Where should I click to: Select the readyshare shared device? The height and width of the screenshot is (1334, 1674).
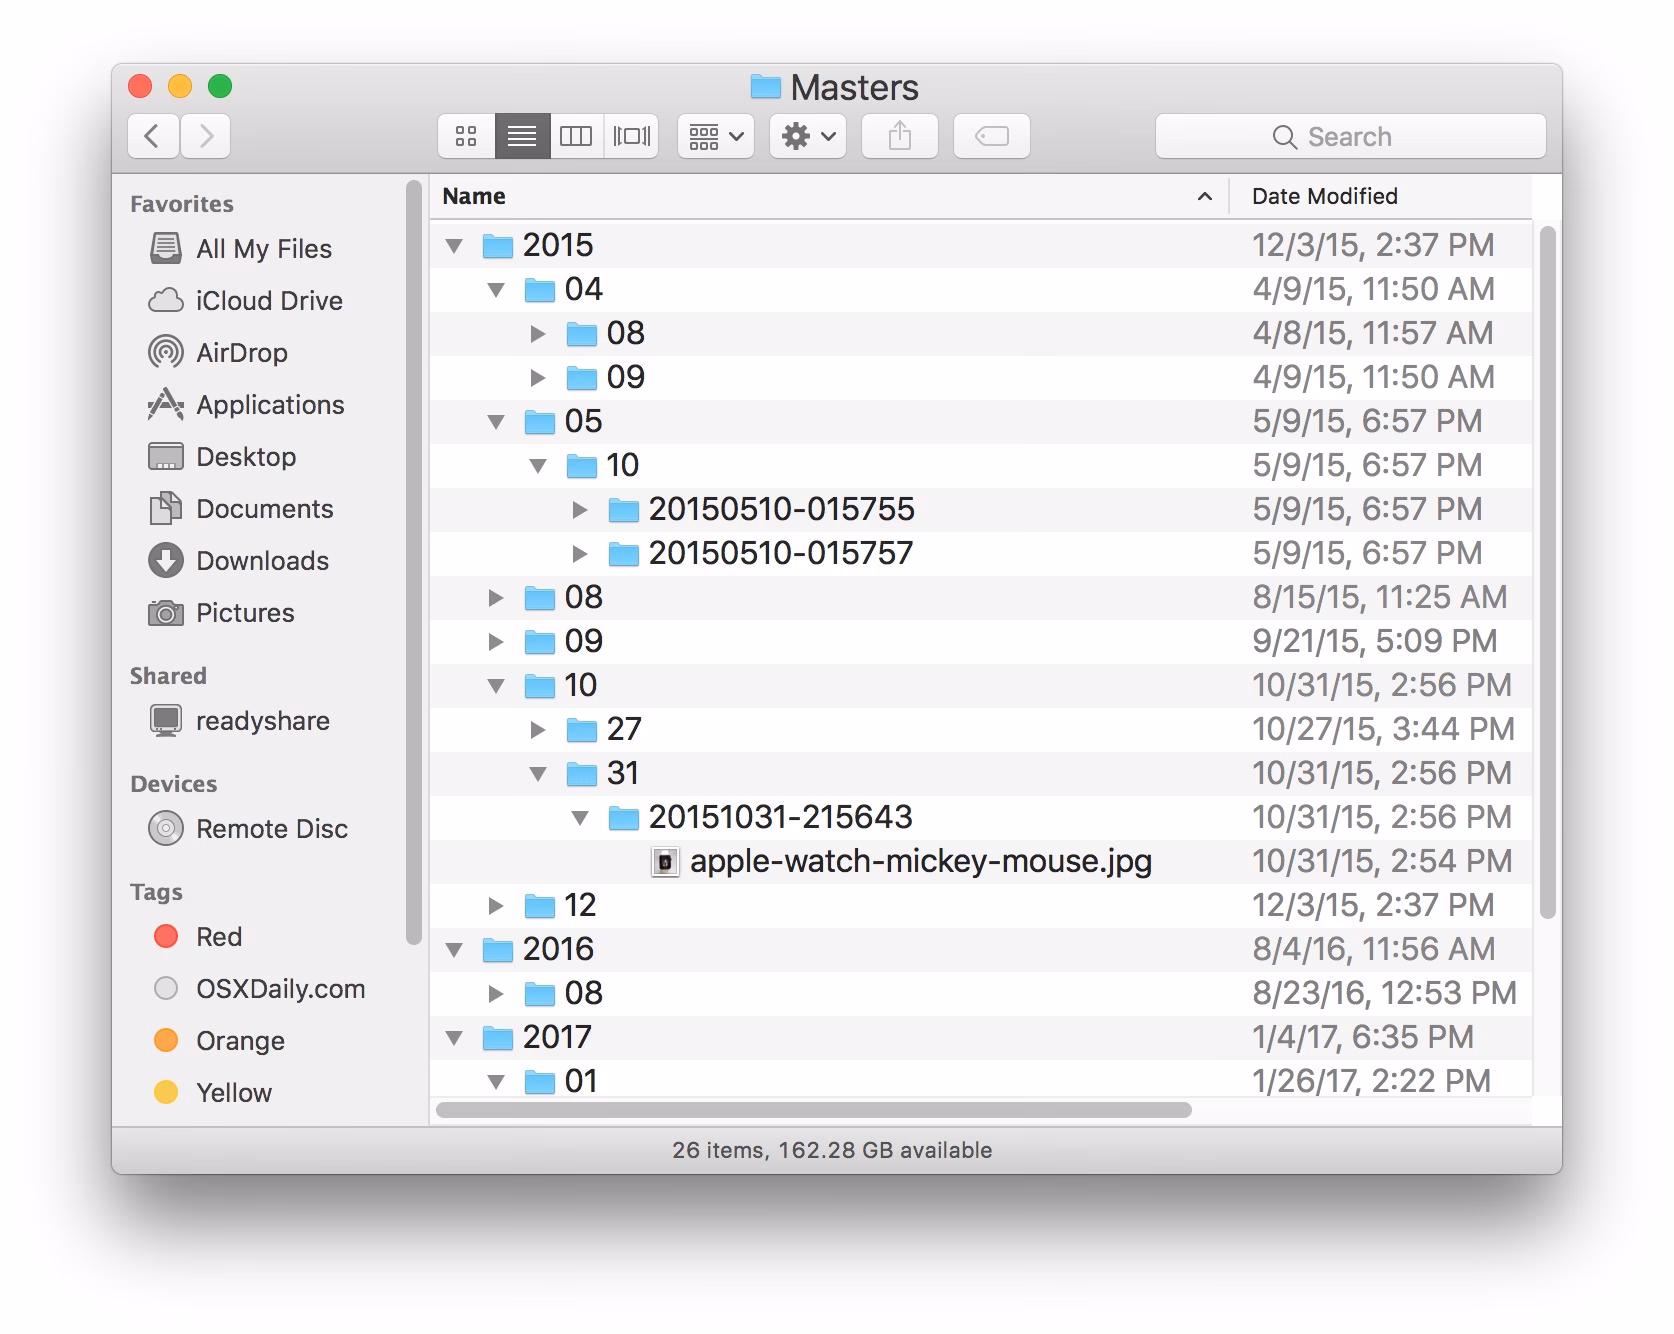coord(262,720)
